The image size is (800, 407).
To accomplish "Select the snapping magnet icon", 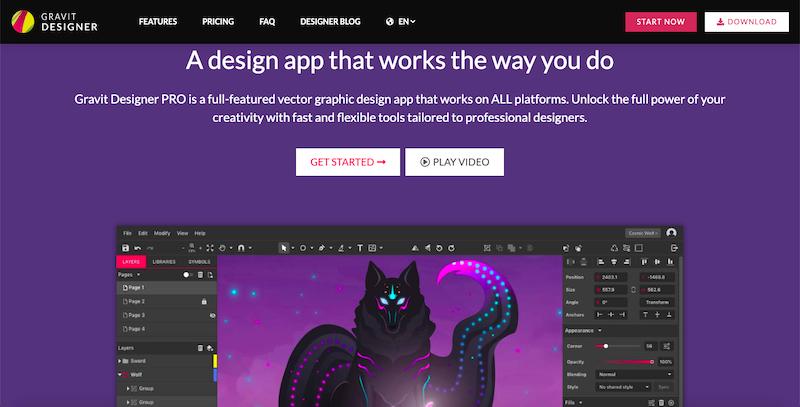I will [241, 248].
